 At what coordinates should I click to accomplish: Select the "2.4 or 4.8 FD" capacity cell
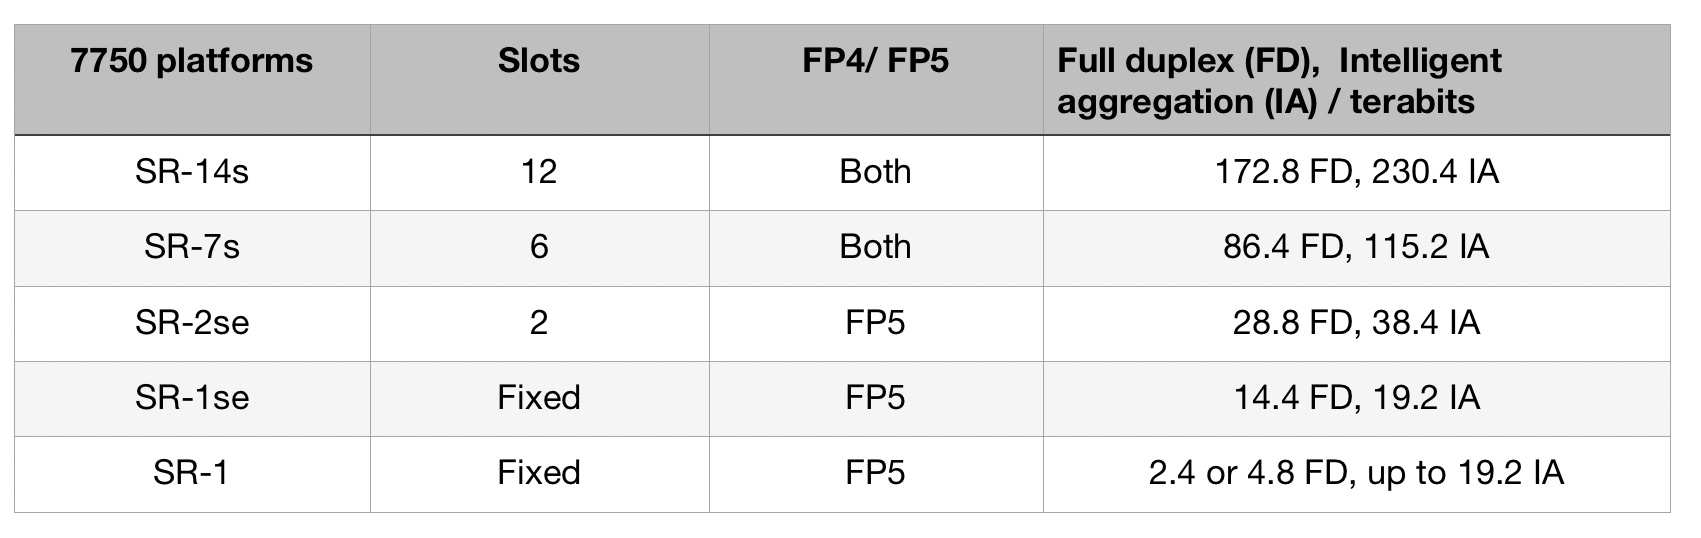tap(1356, 472)
